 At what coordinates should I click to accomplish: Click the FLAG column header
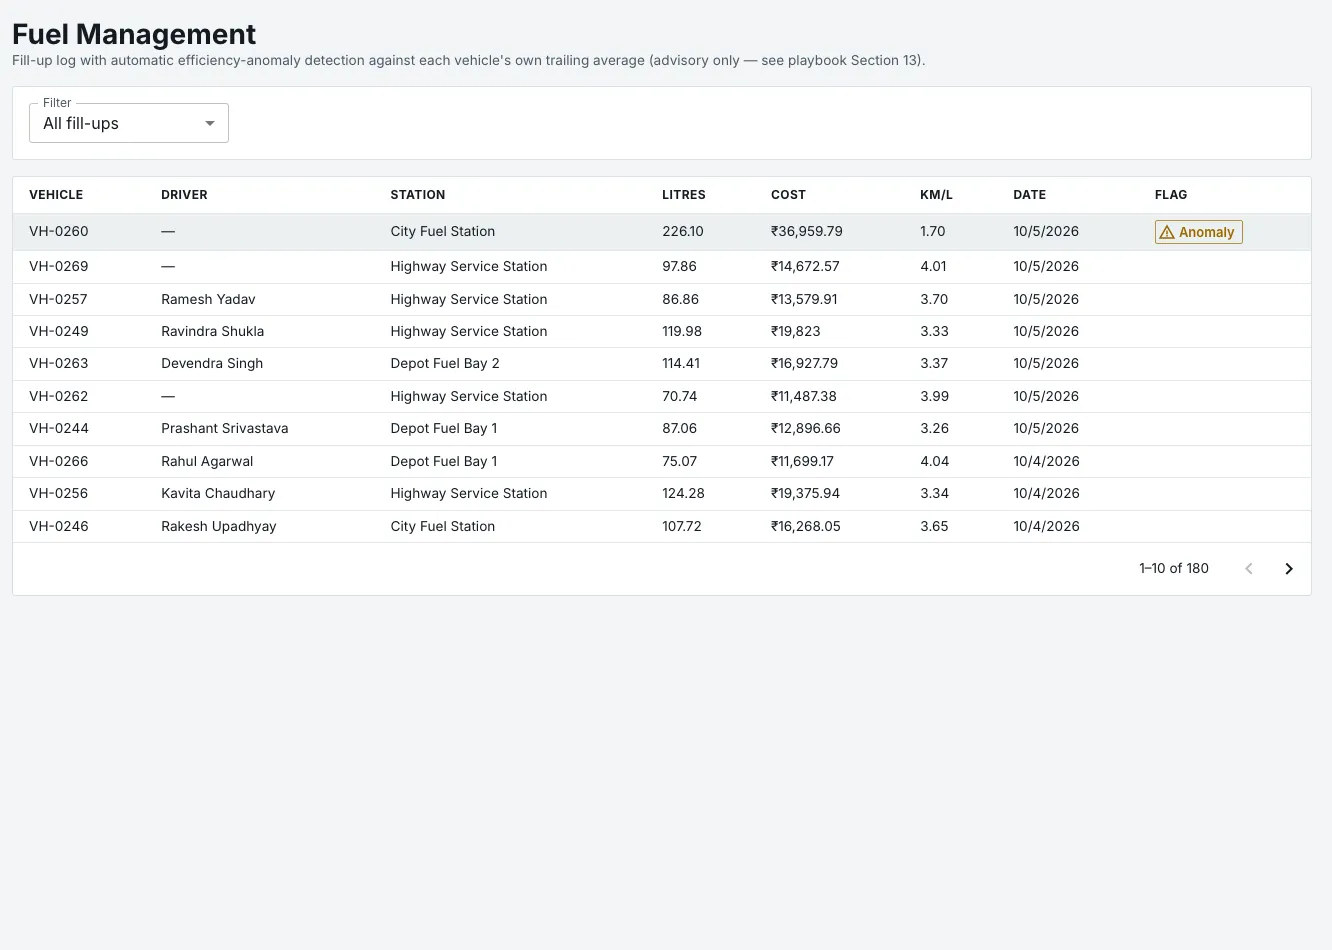tap(1171, 195)
